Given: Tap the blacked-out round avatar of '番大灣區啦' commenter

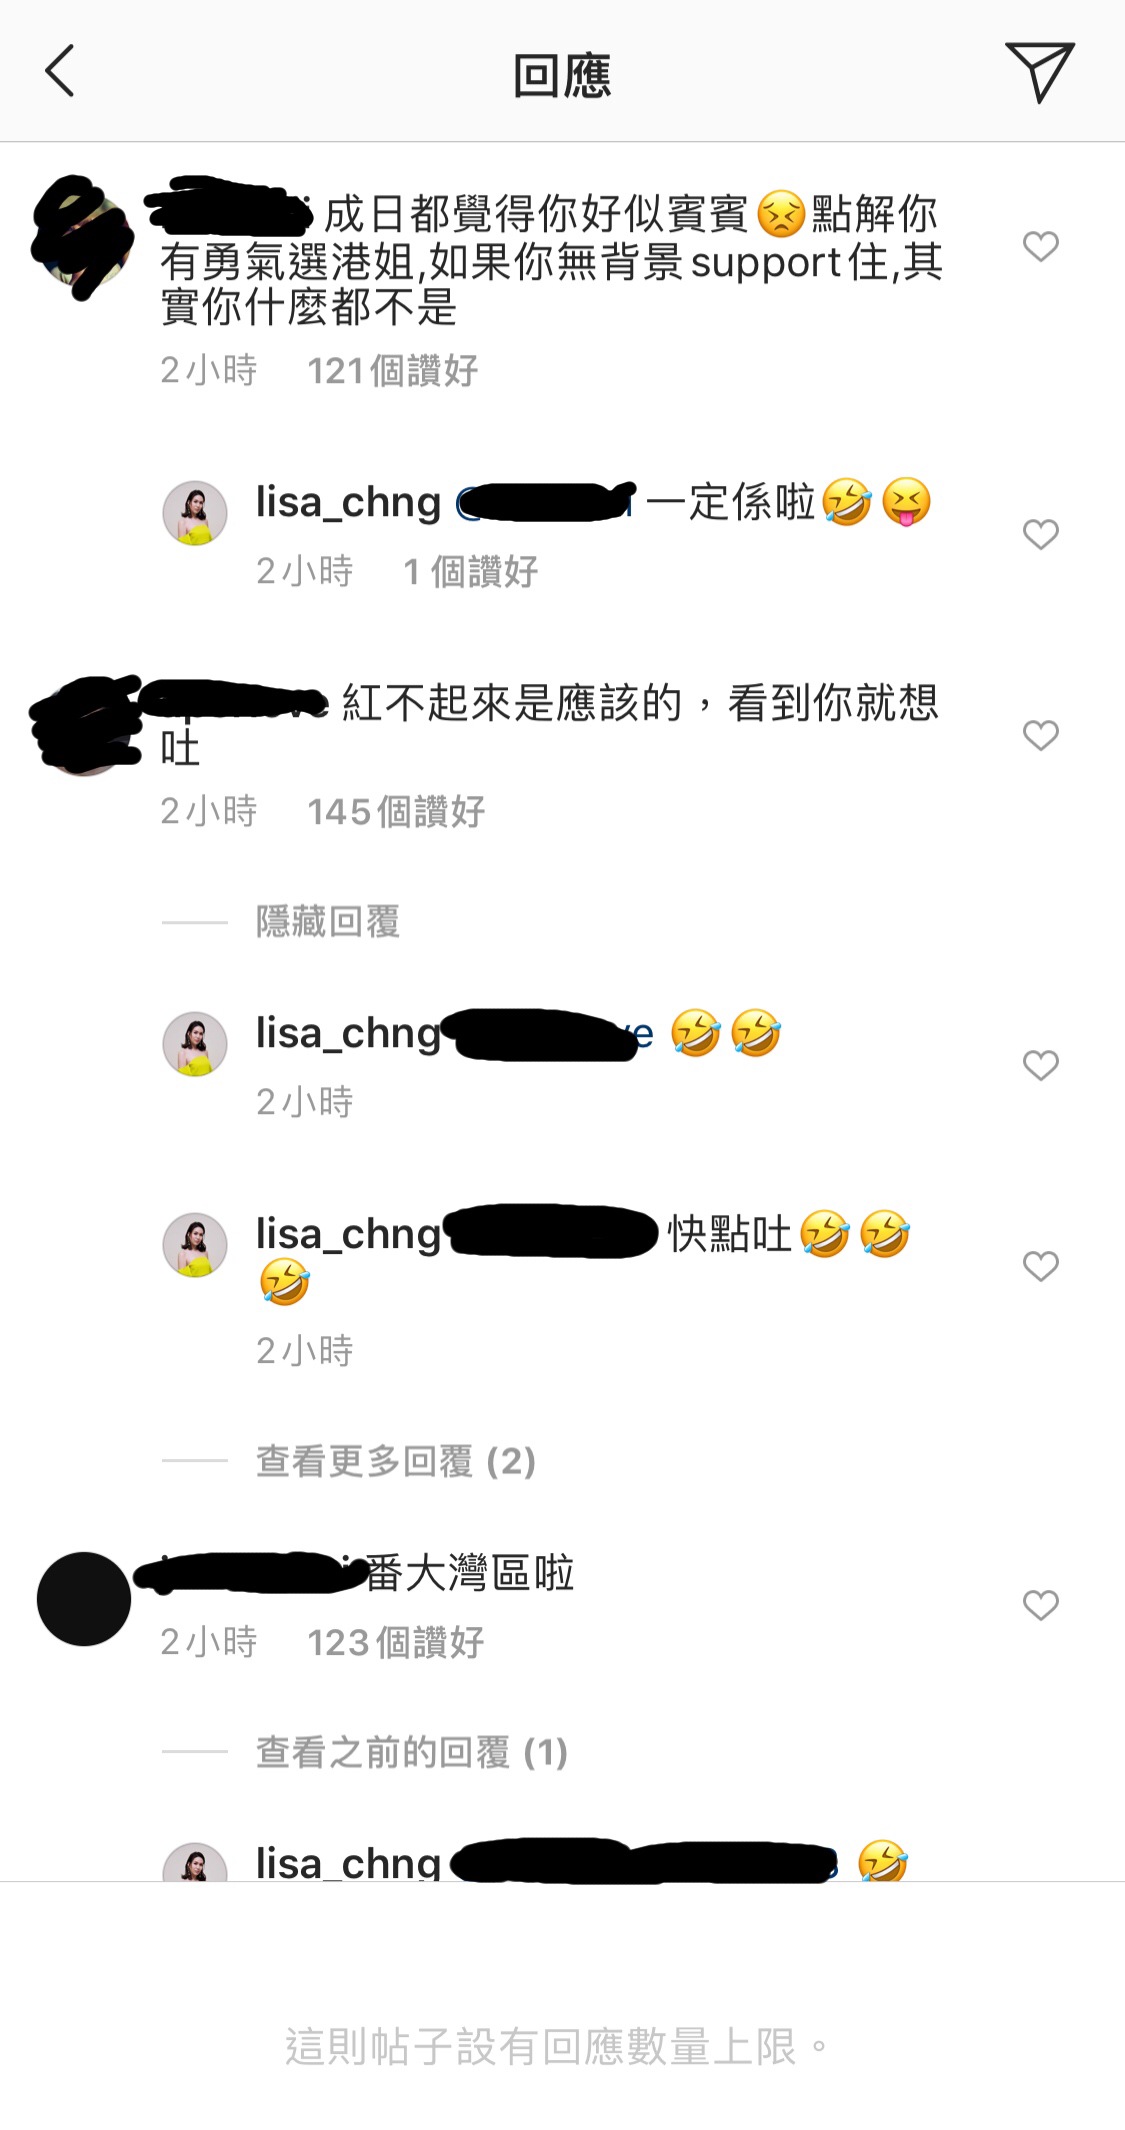Looking at the screenshot, I should (x=84, y=1599).
